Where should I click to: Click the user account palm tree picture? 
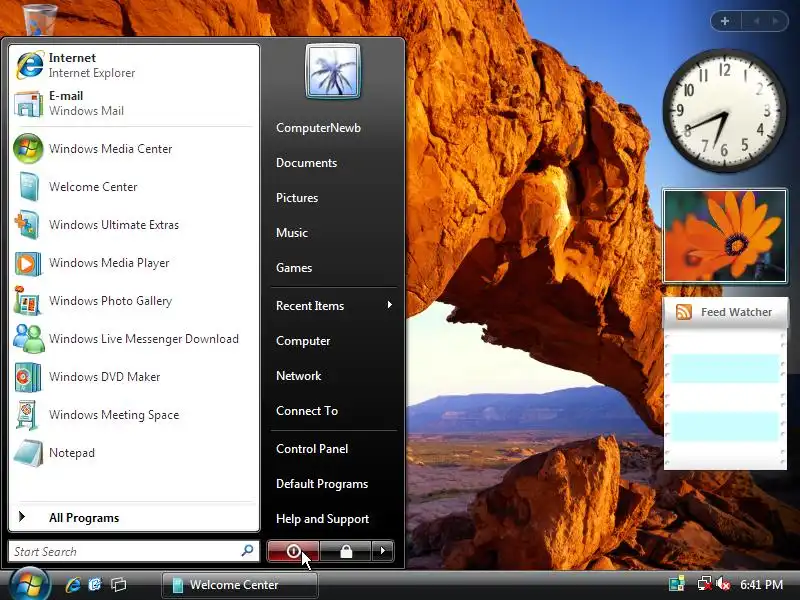coord(333,71)
